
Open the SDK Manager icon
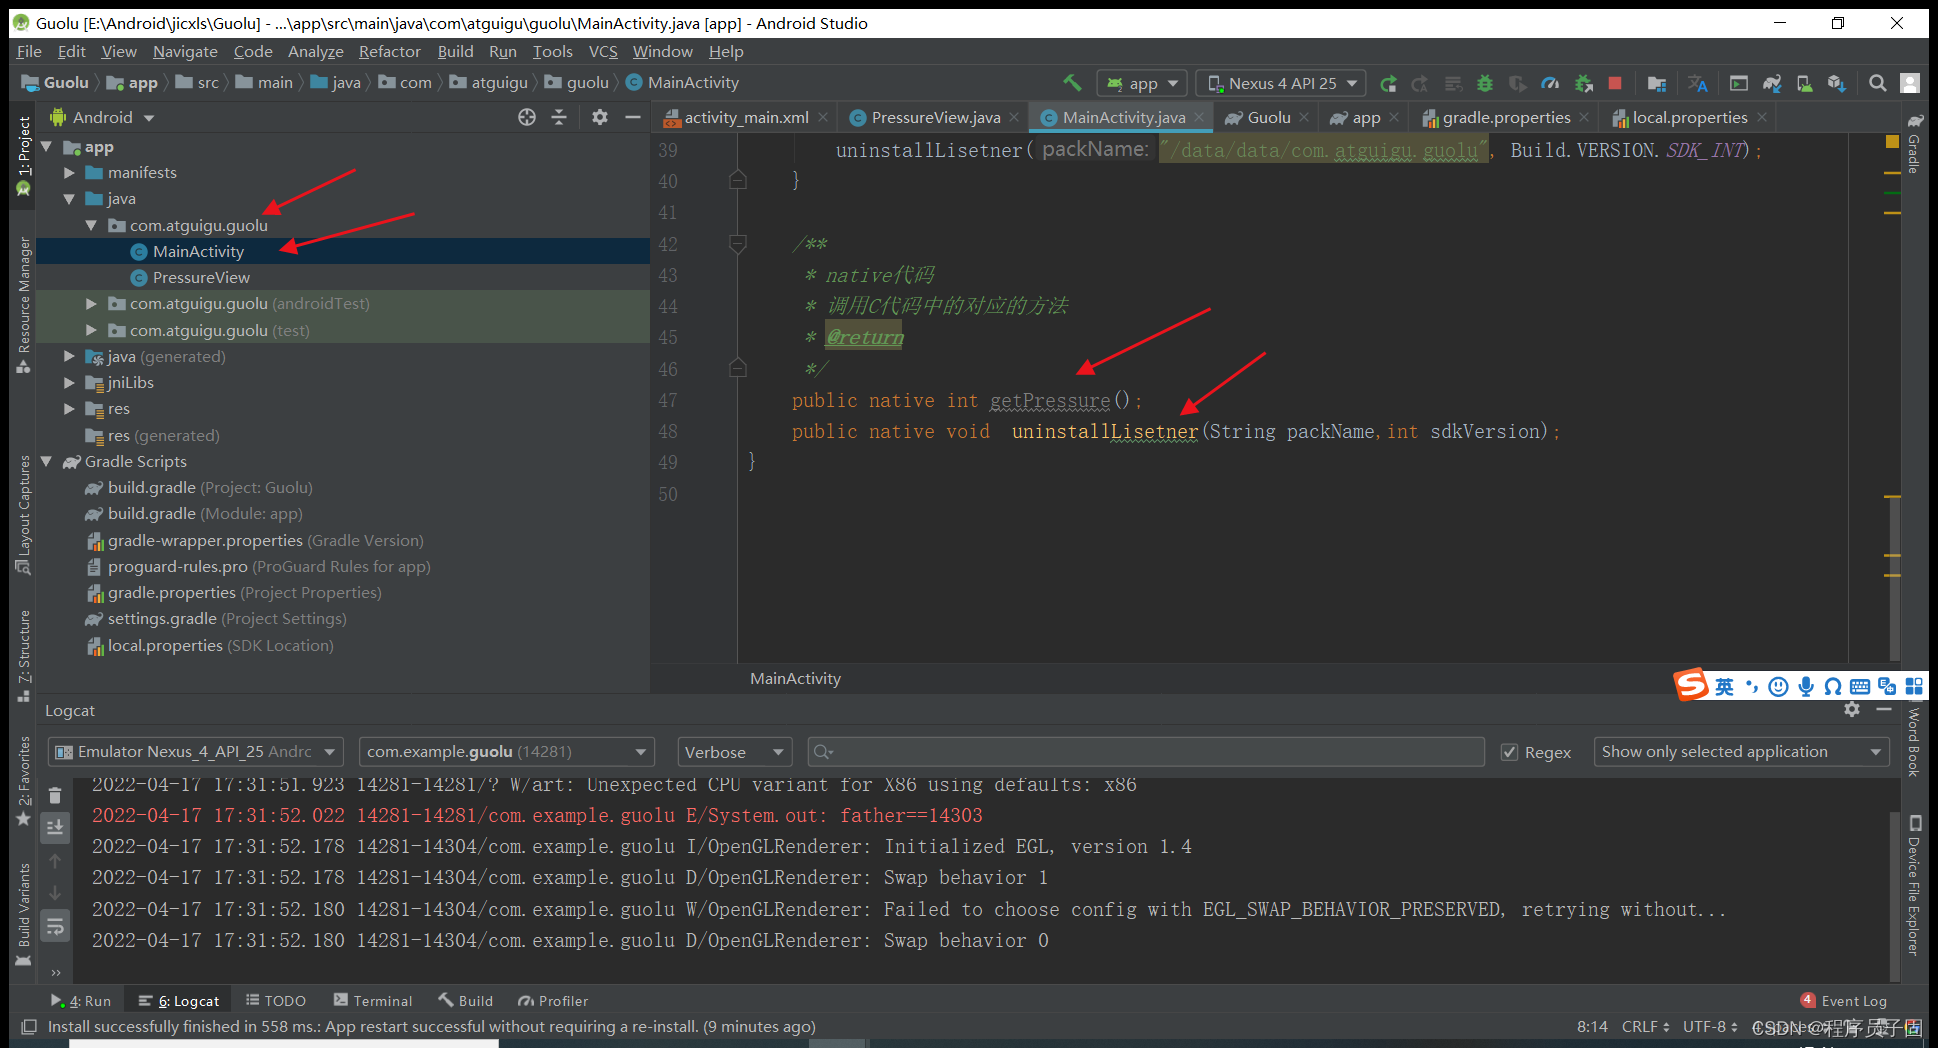tap(1837, 84)
